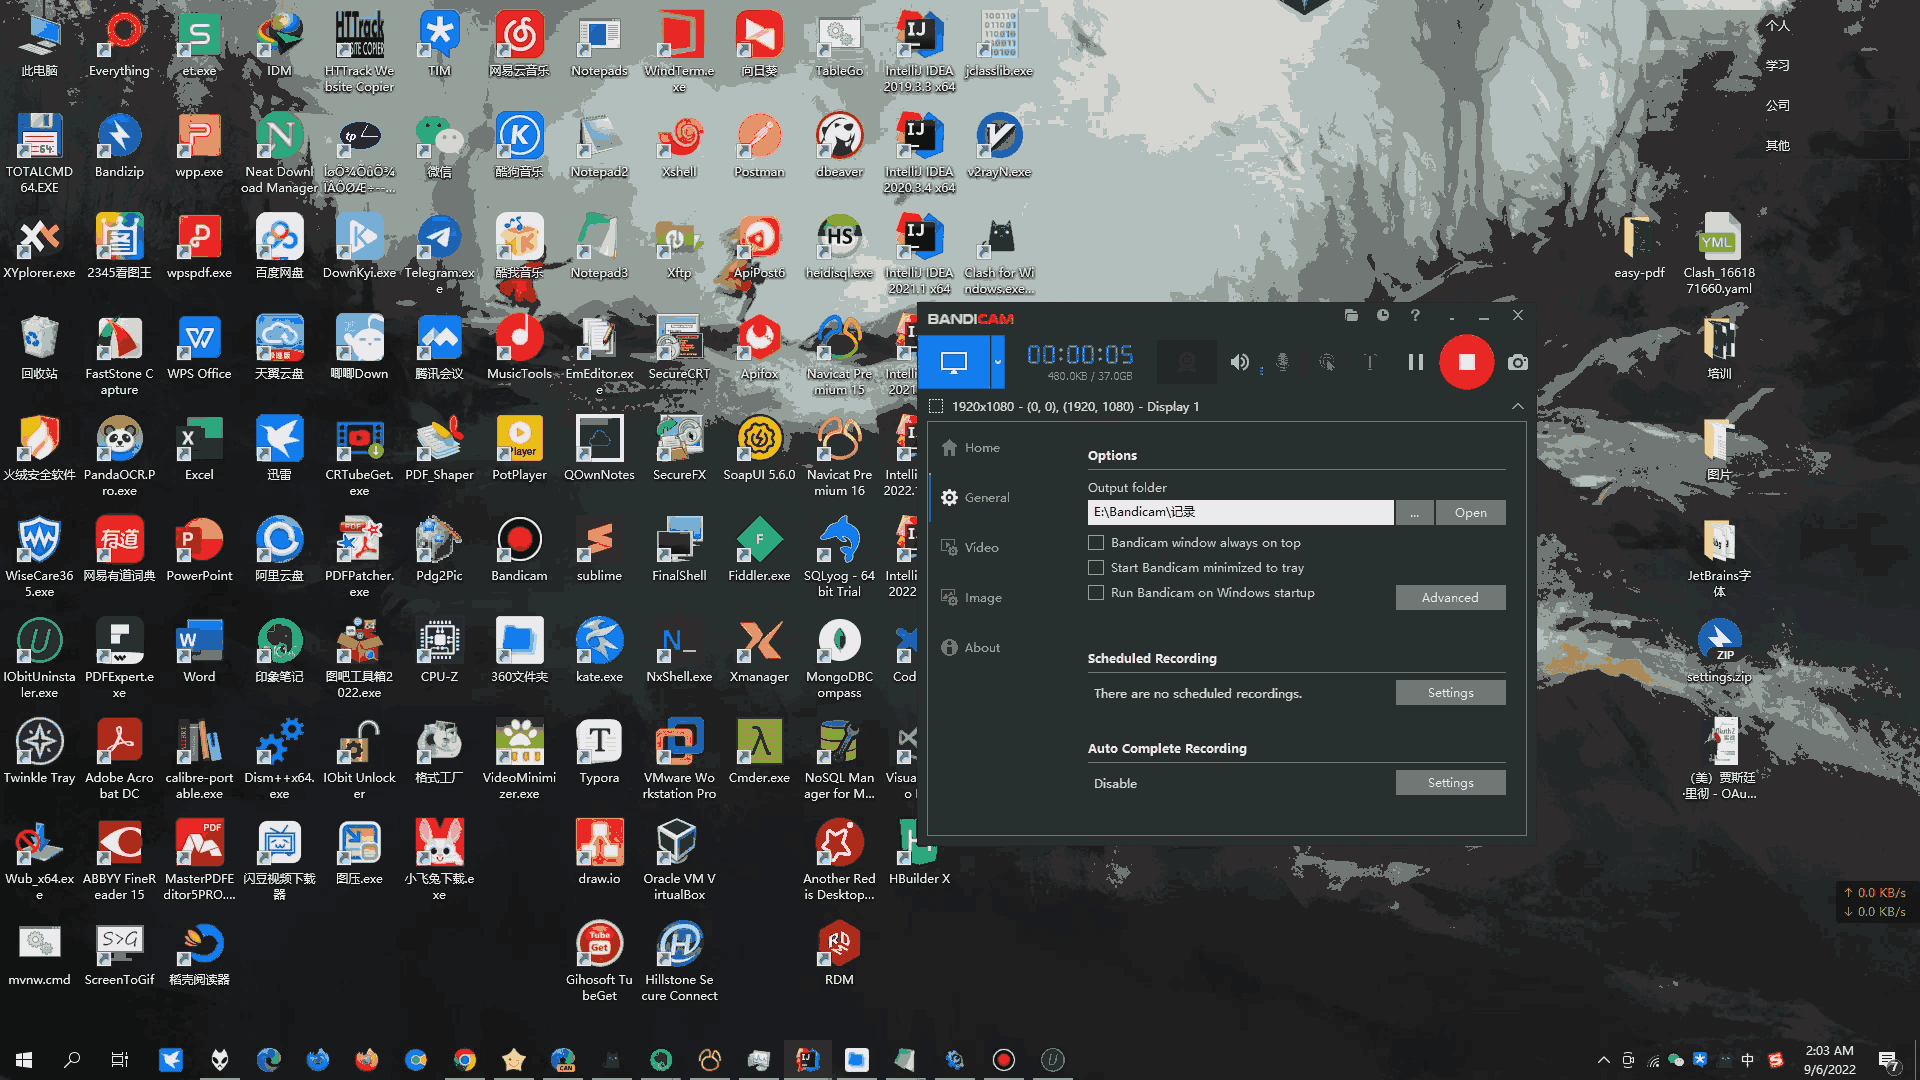Image resolution: width=1920 pixels, height=1080 pixels.
Task: Open the screen recording mode dropdown arrow
Action: (x=997, y=362)
